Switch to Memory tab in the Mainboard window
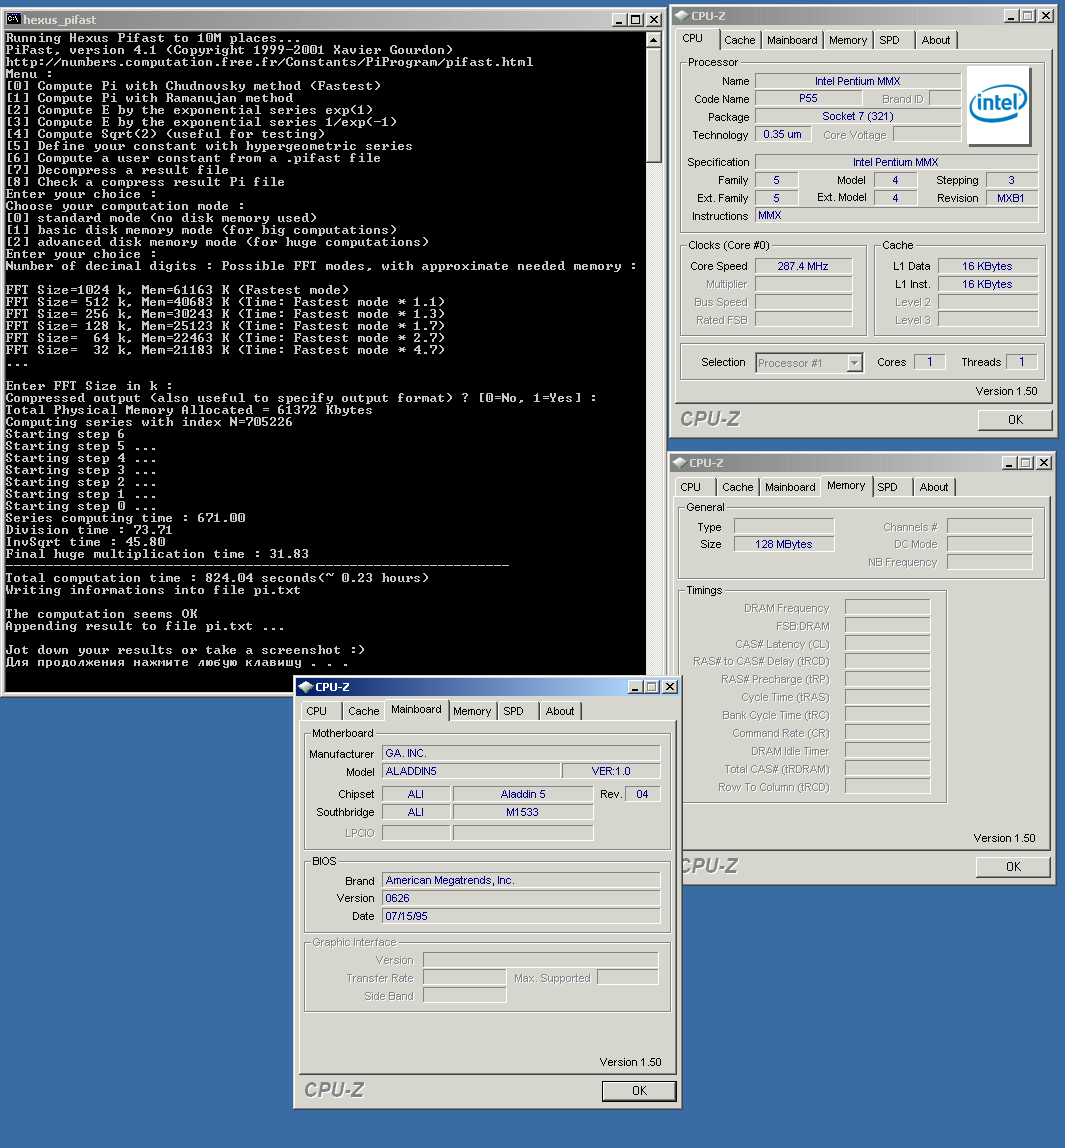This screenshot has height=1148, width=1065. point(471,711)
